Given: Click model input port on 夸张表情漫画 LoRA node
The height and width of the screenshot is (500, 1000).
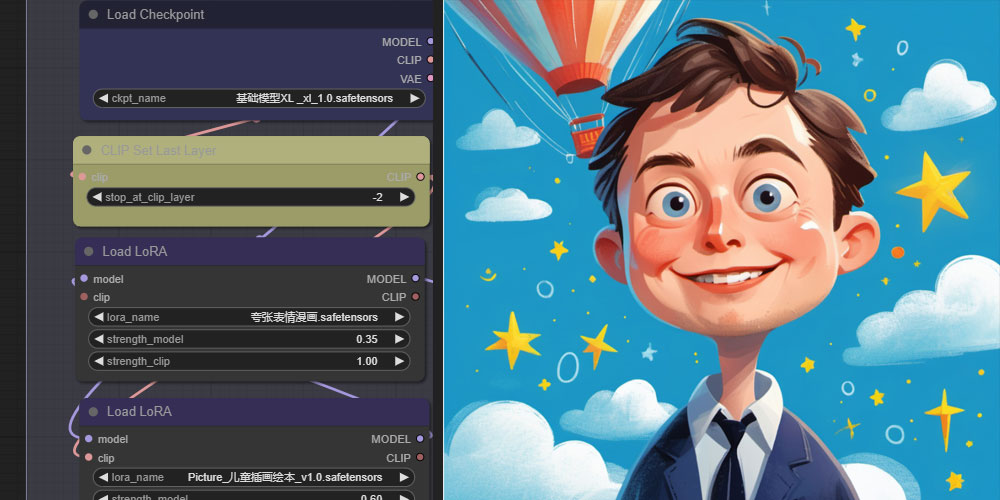Looking at the screenshot, I should tap(84, 279).
